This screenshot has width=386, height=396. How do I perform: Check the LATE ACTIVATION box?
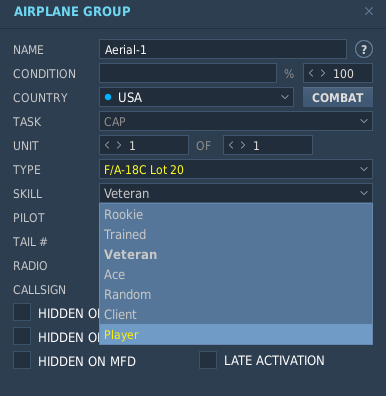tap(208, 360)
